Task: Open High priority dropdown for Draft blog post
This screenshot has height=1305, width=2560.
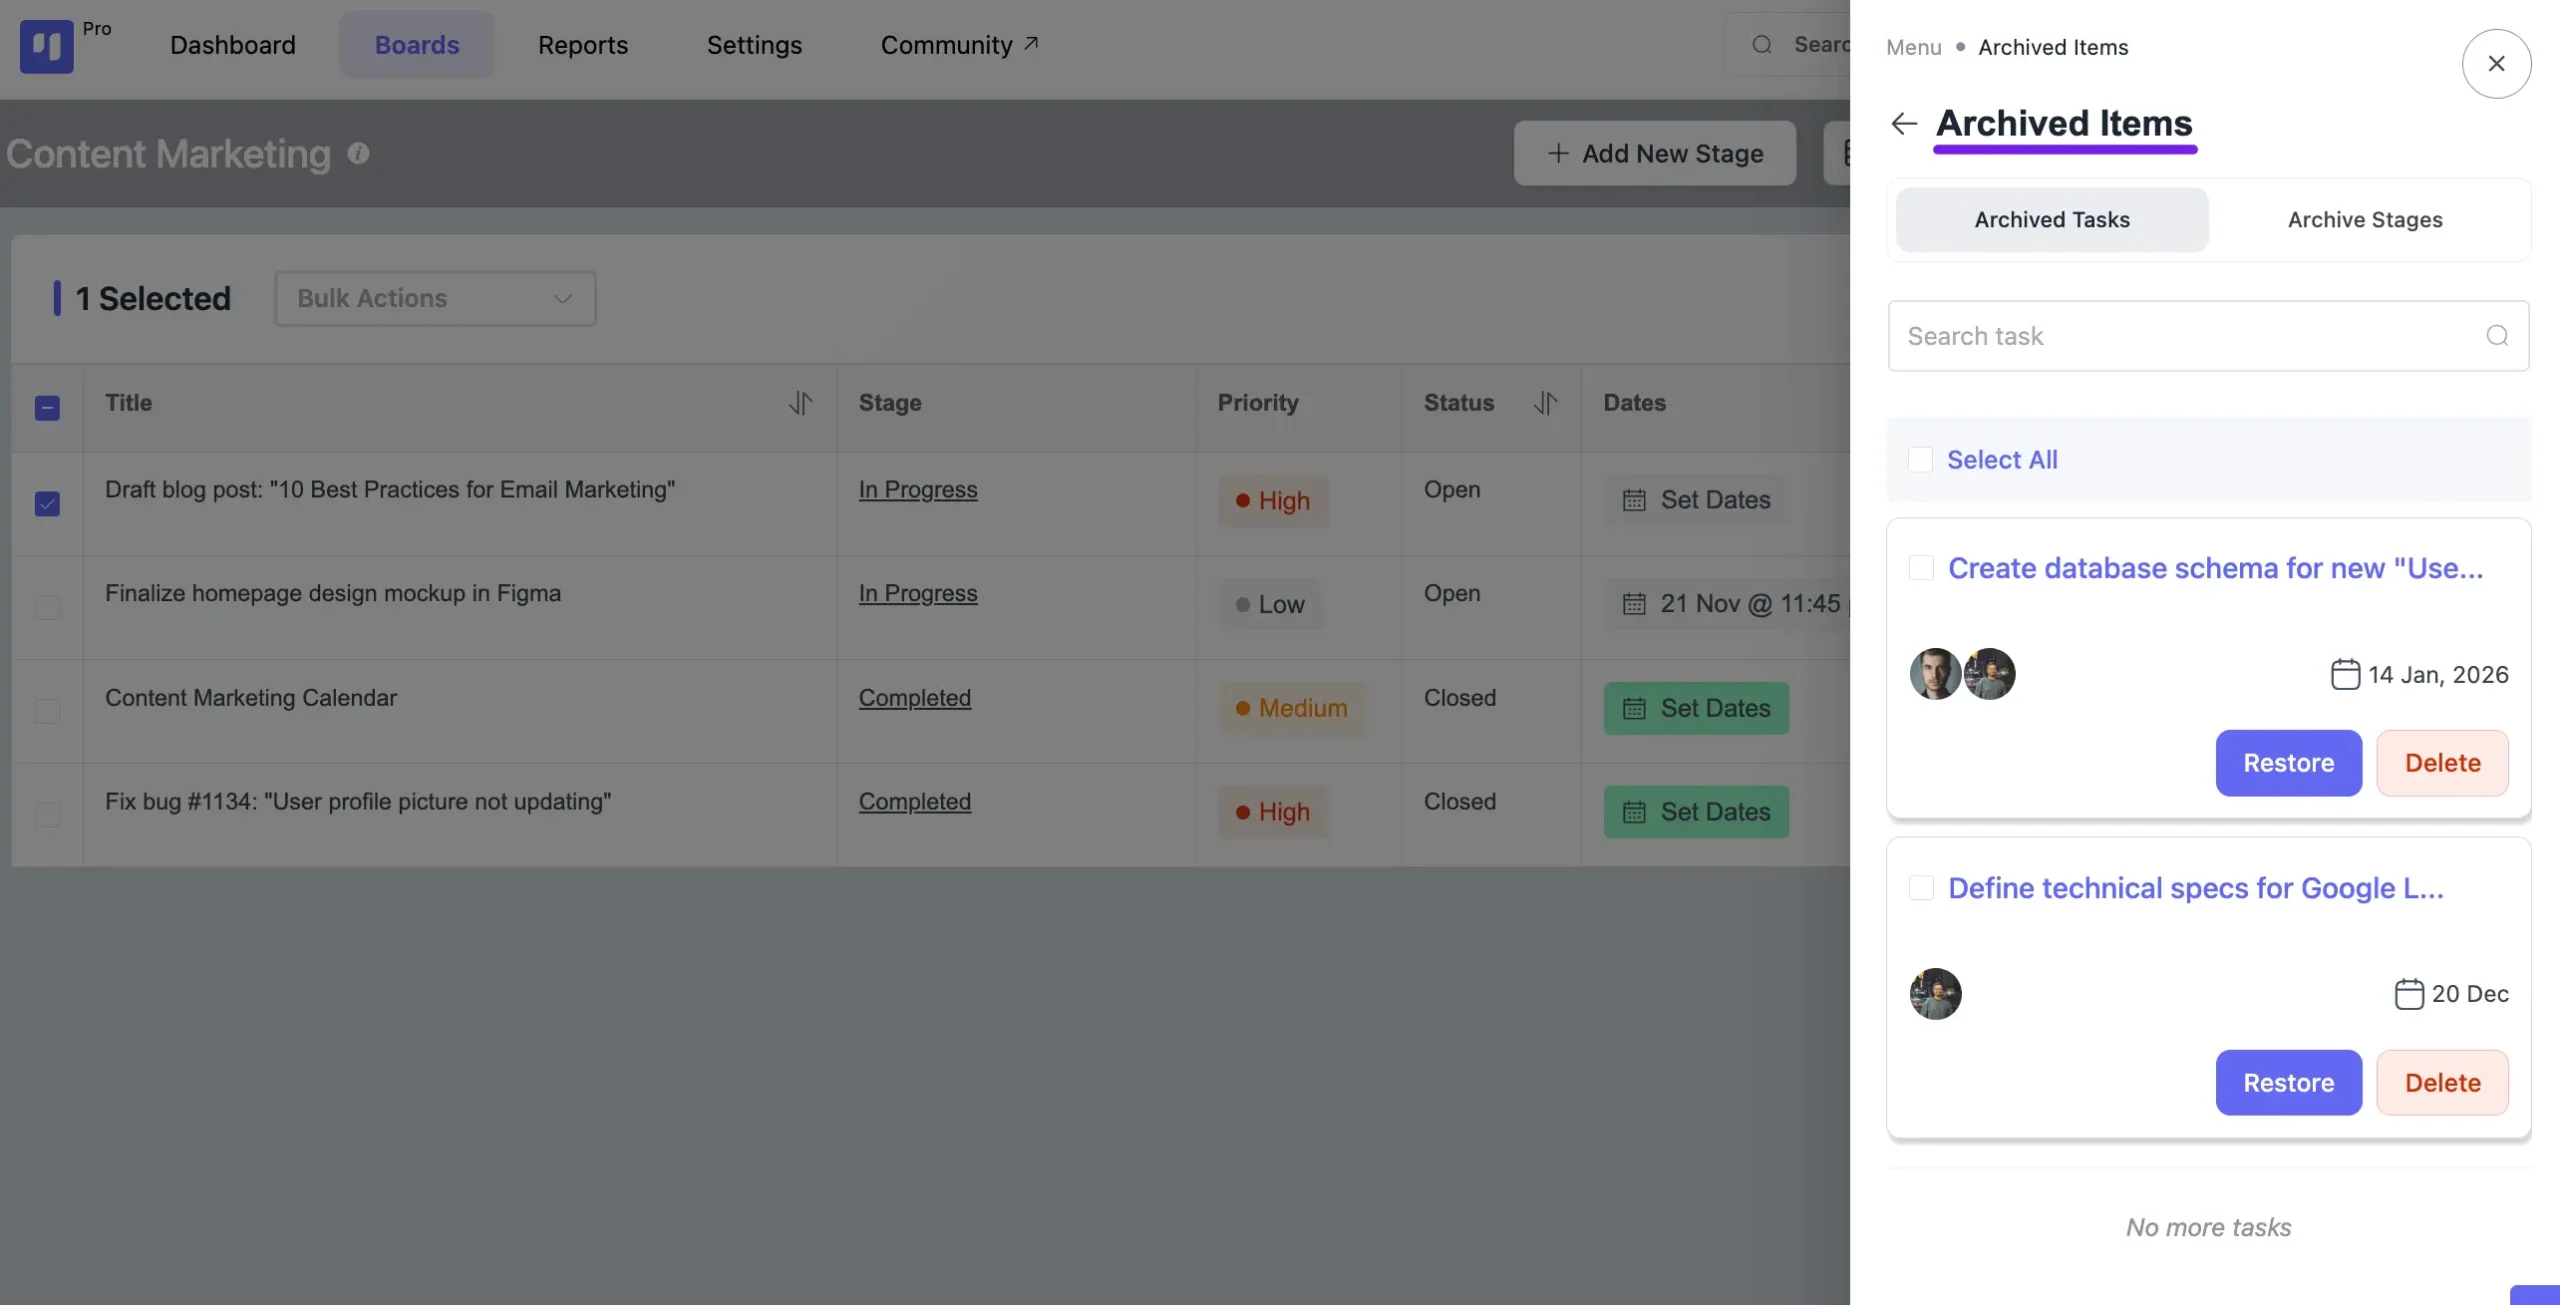Action: coord(1273,501)
